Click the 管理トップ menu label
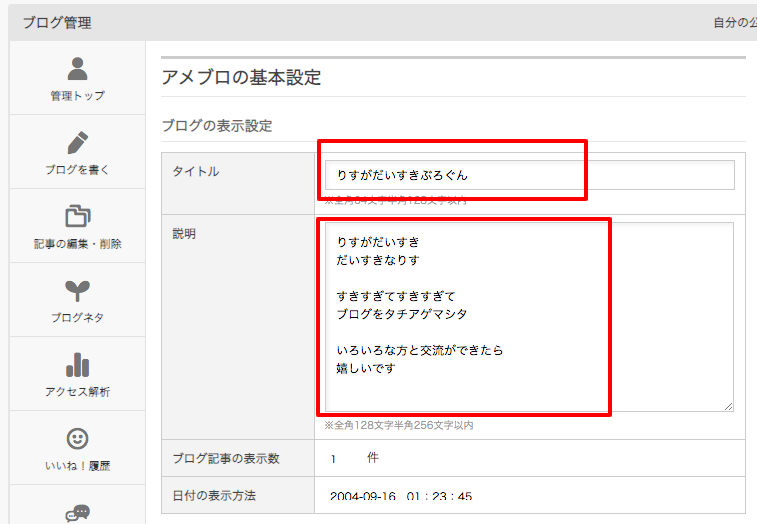 (x=77, y=96)
